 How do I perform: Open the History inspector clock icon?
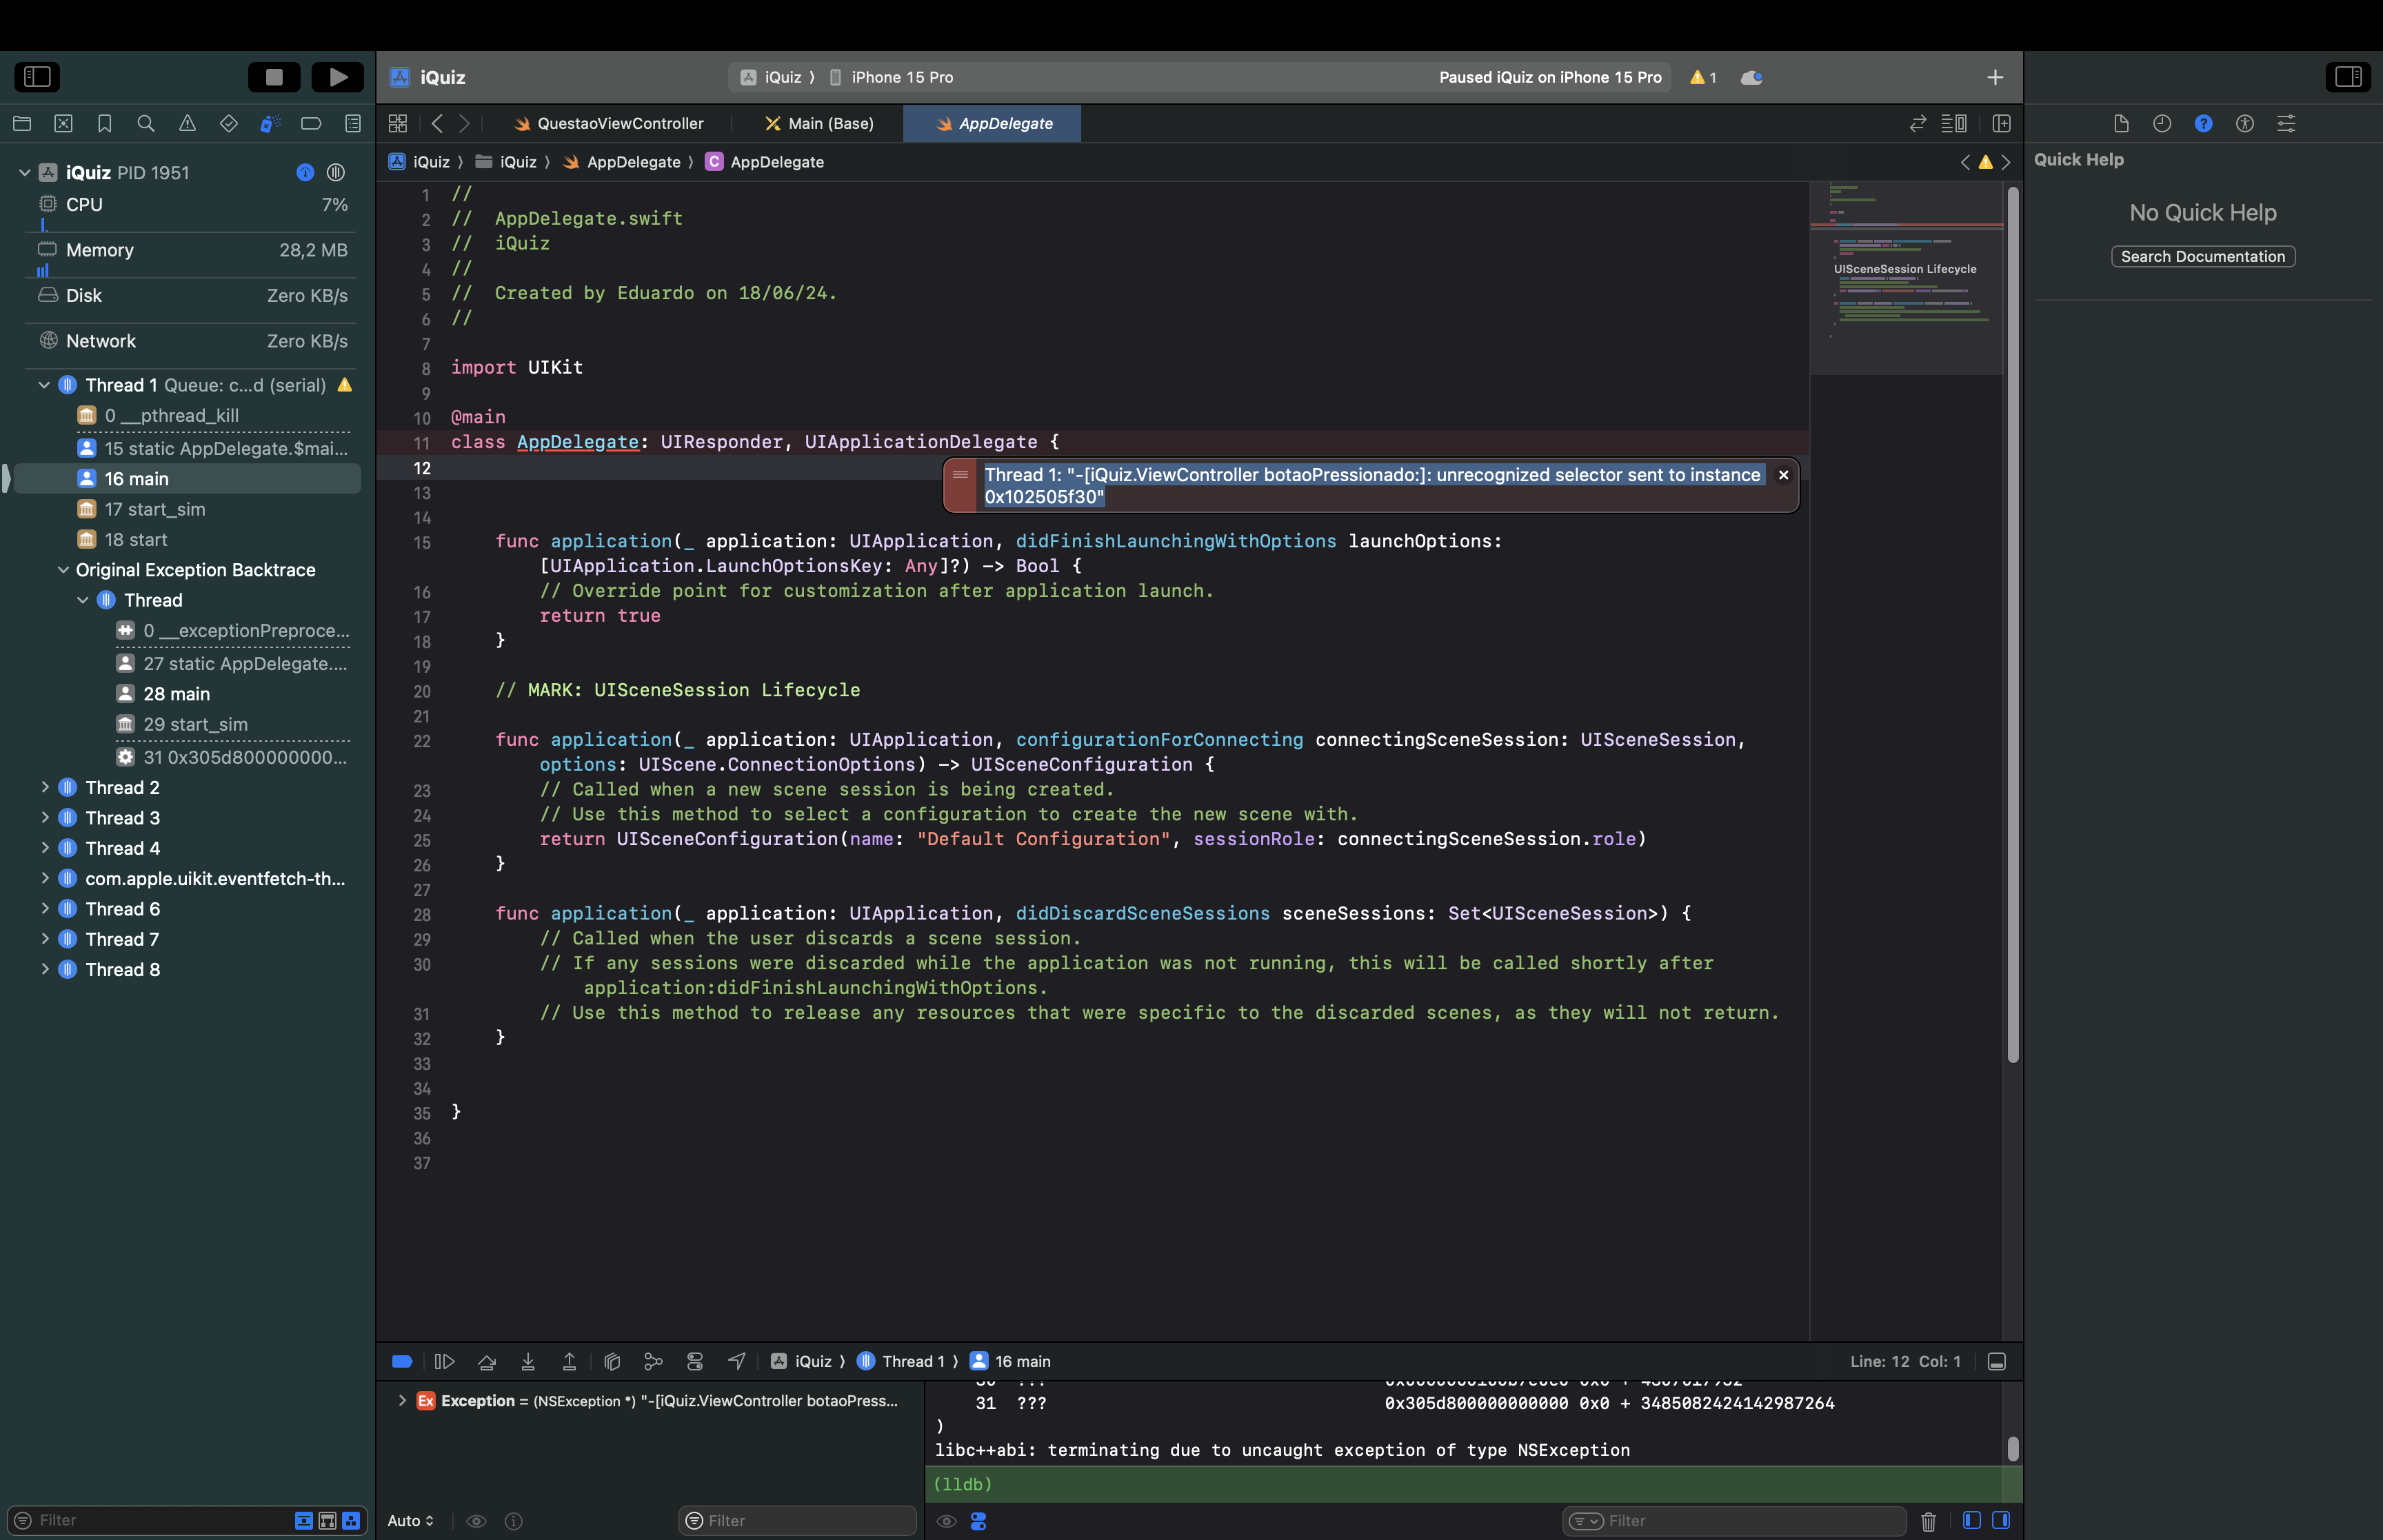point(2162,123)
